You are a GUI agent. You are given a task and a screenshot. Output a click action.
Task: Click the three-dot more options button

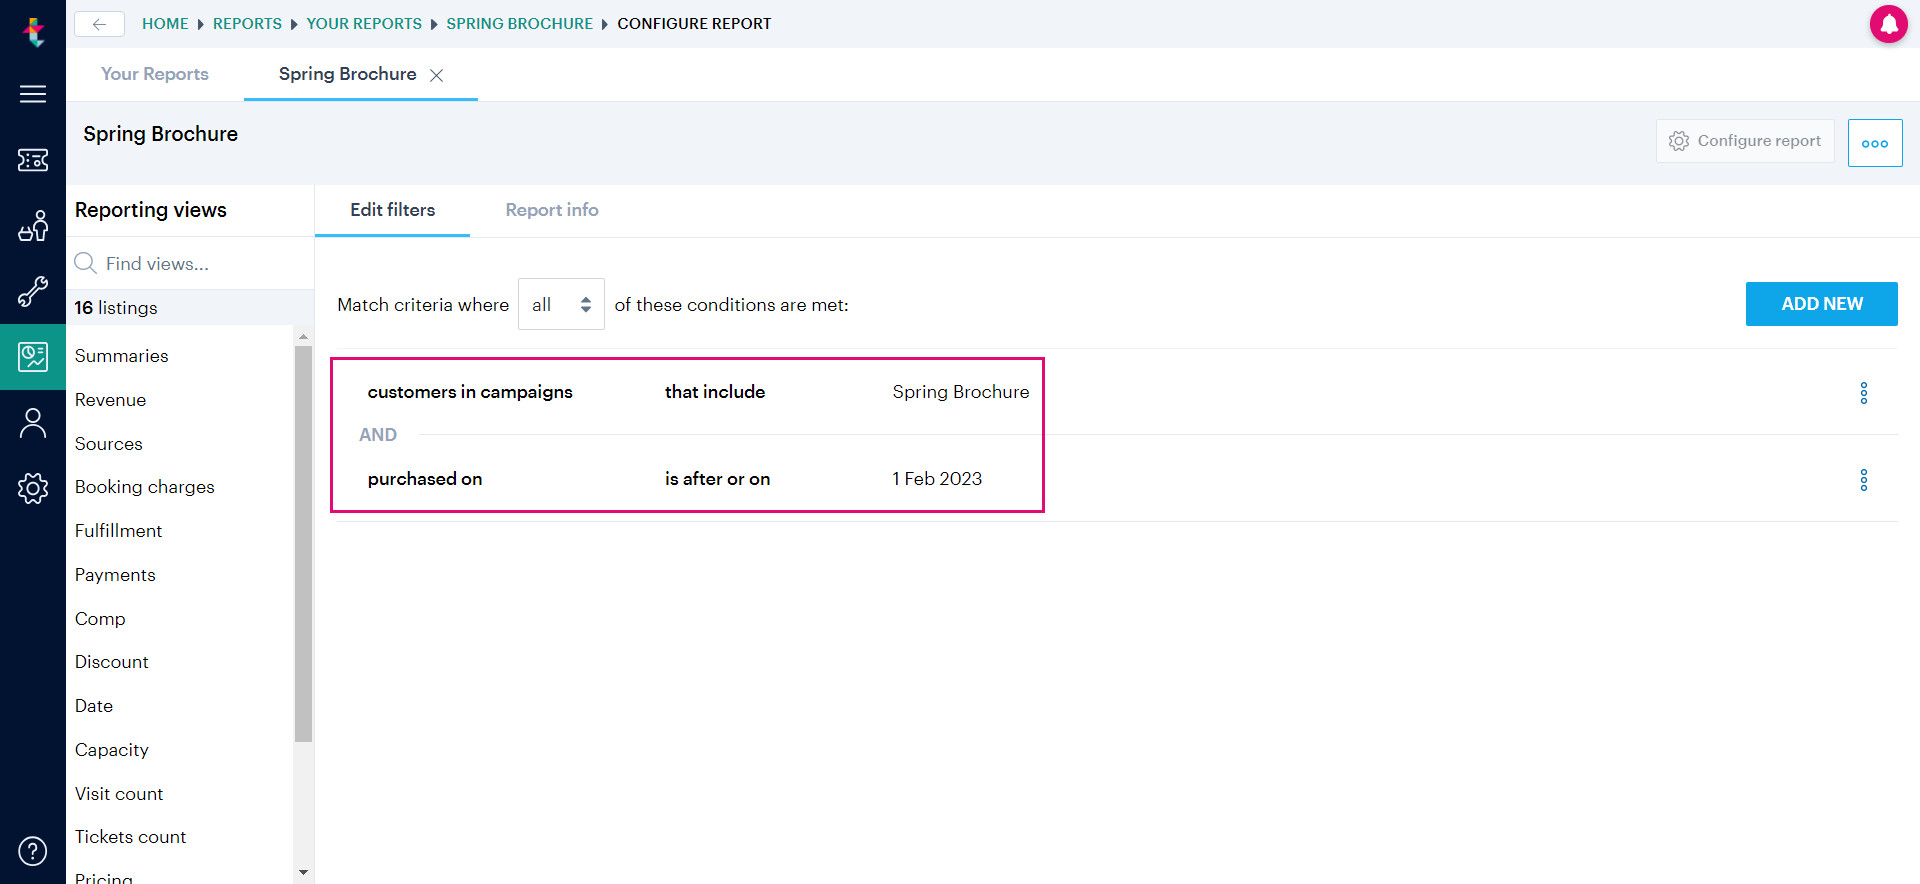tap(1875, 143)
